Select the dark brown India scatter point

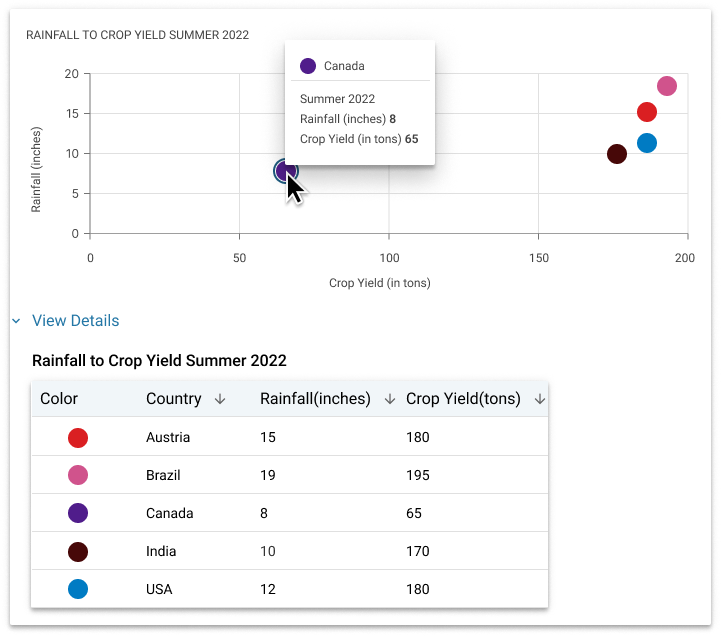[x=616, y=154]
